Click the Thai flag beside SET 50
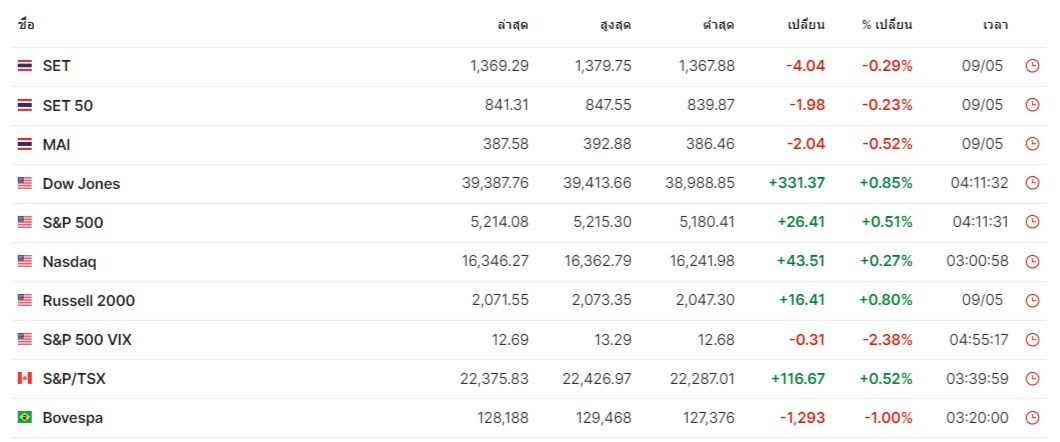The height and width of the screenshot is (442, 1060). pos(25,105)
